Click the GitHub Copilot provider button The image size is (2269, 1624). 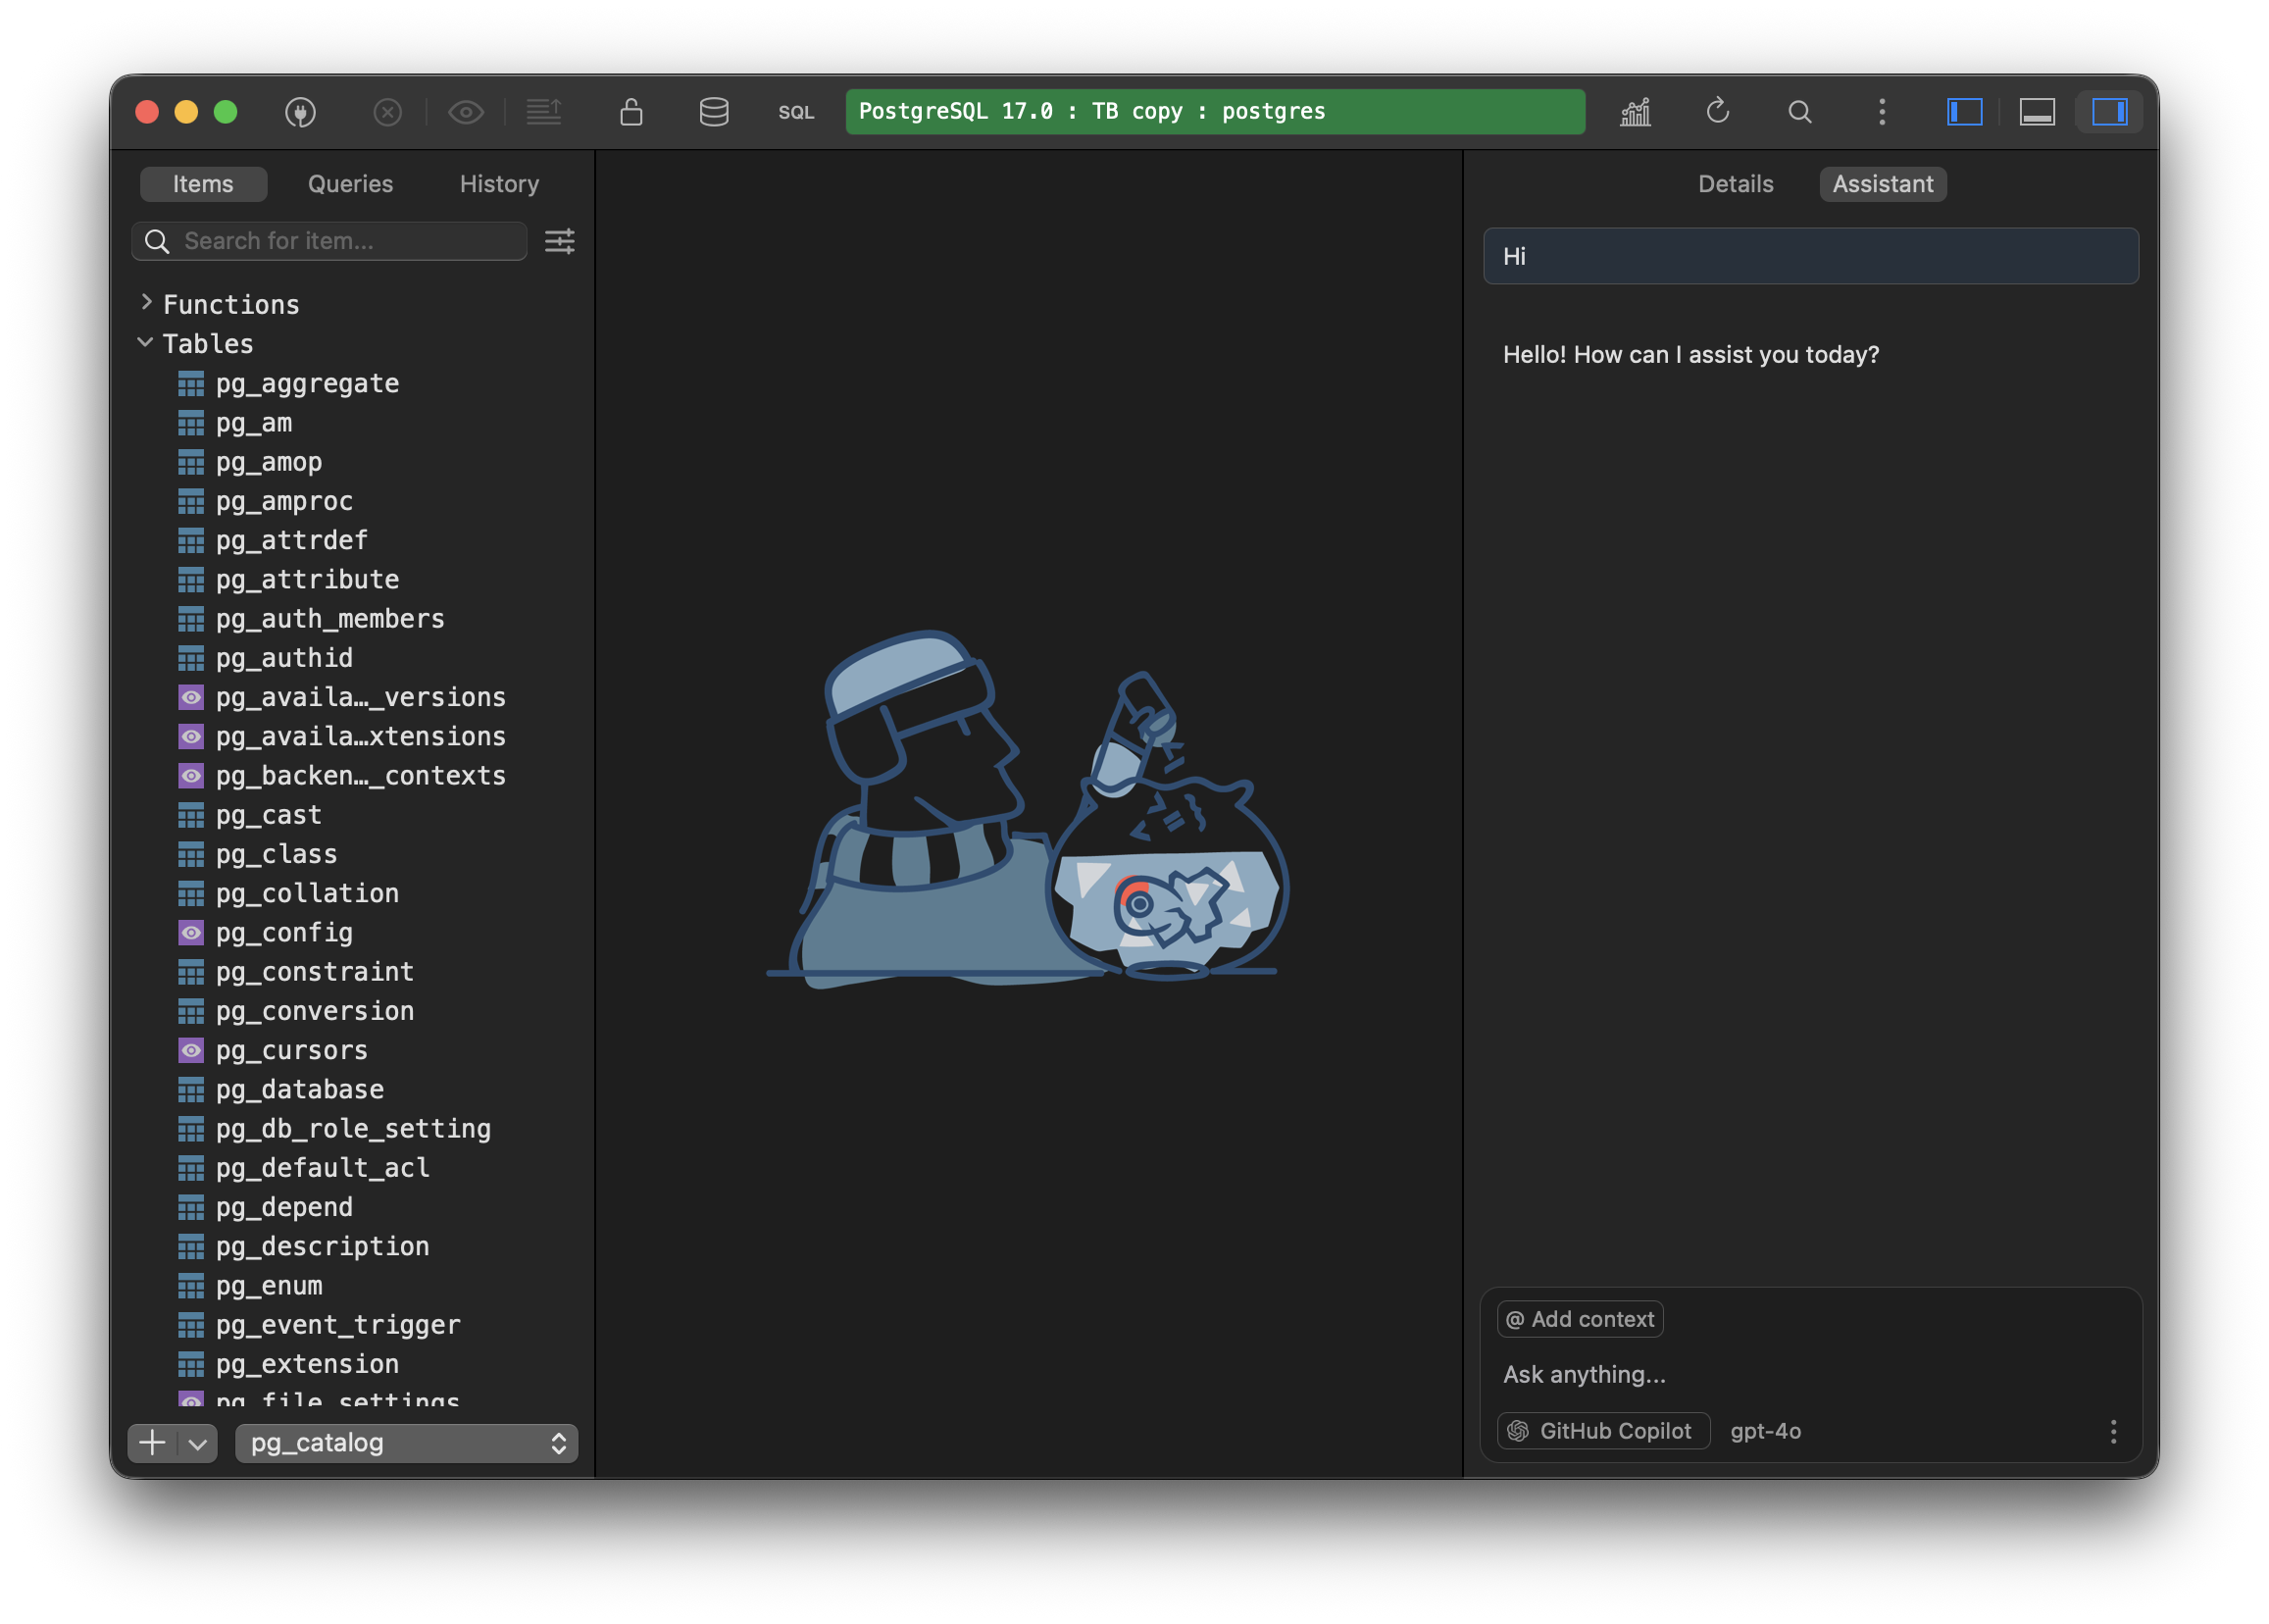[x=1603, y=1431]
